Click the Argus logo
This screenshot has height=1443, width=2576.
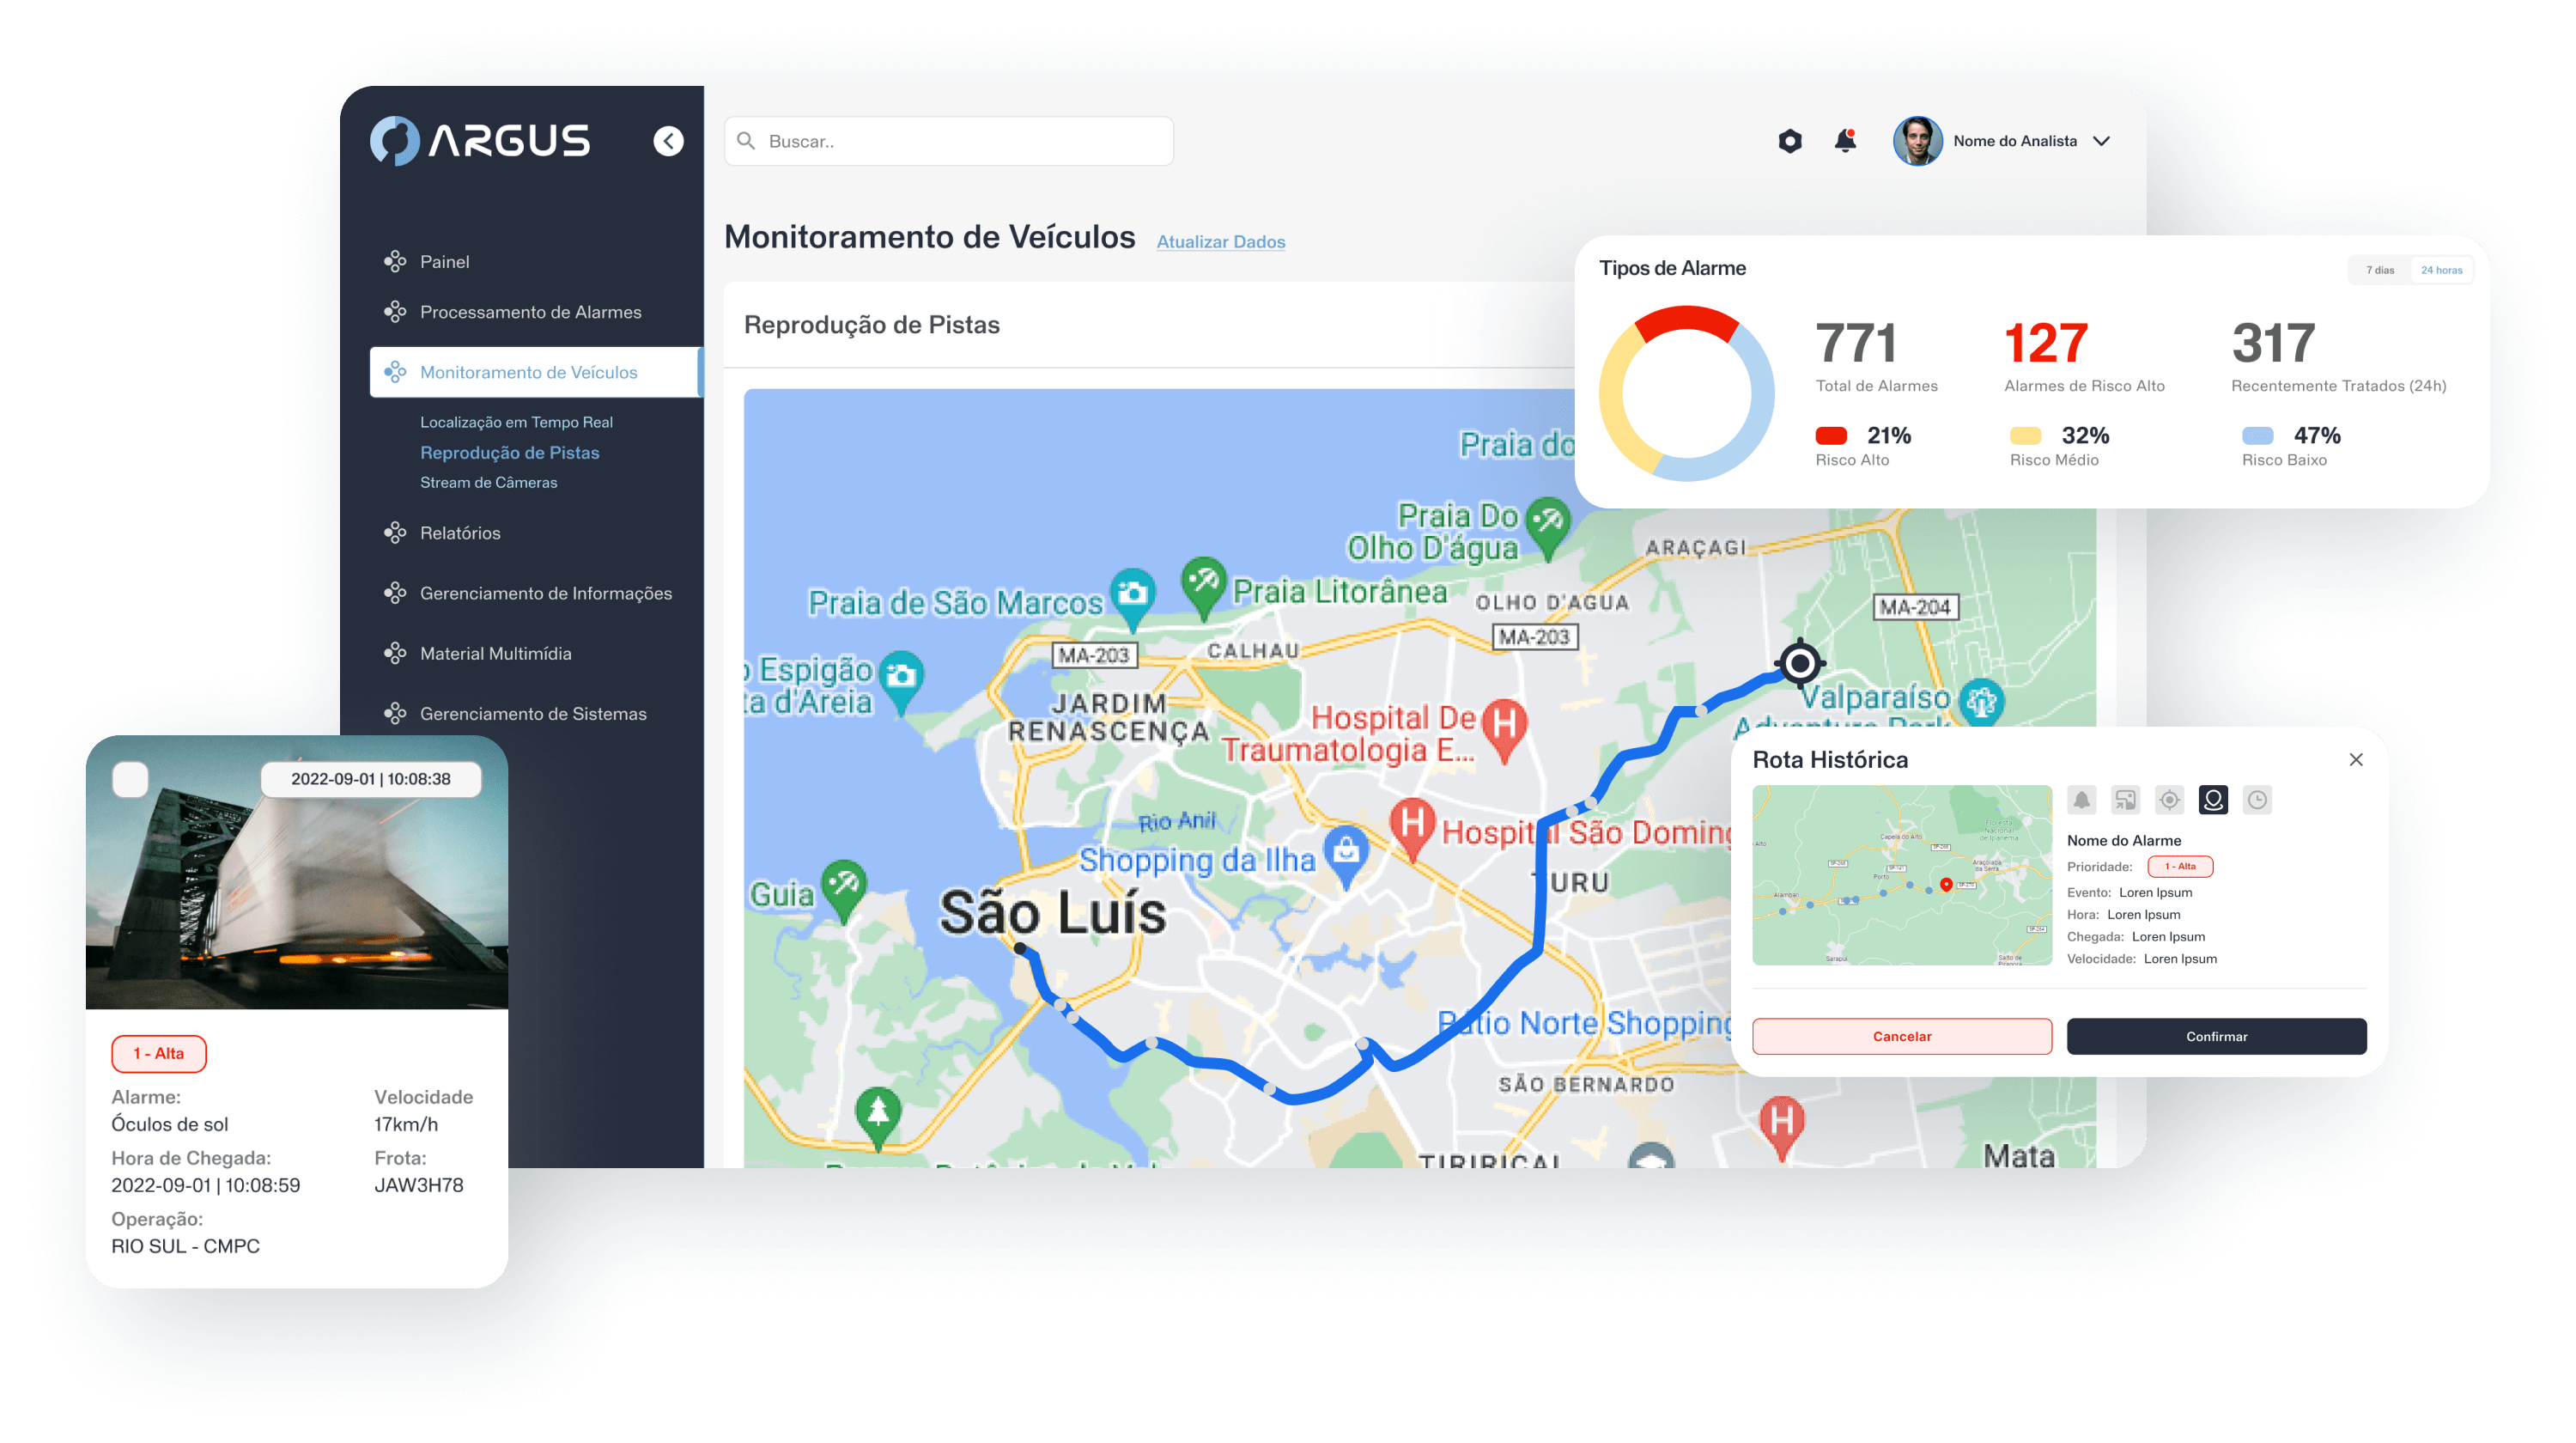point(480,141)
